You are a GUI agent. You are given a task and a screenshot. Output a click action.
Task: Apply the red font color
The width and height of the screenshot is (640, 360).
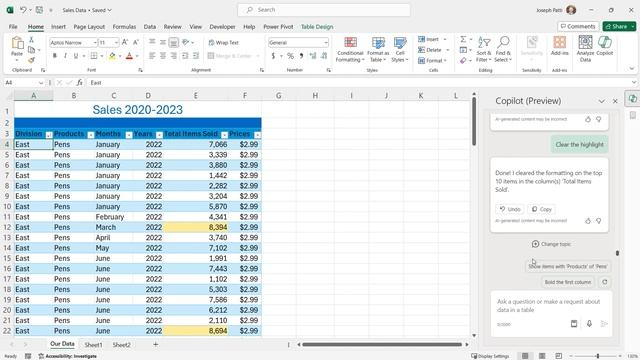pyautogui.click(x=129, y=56)
